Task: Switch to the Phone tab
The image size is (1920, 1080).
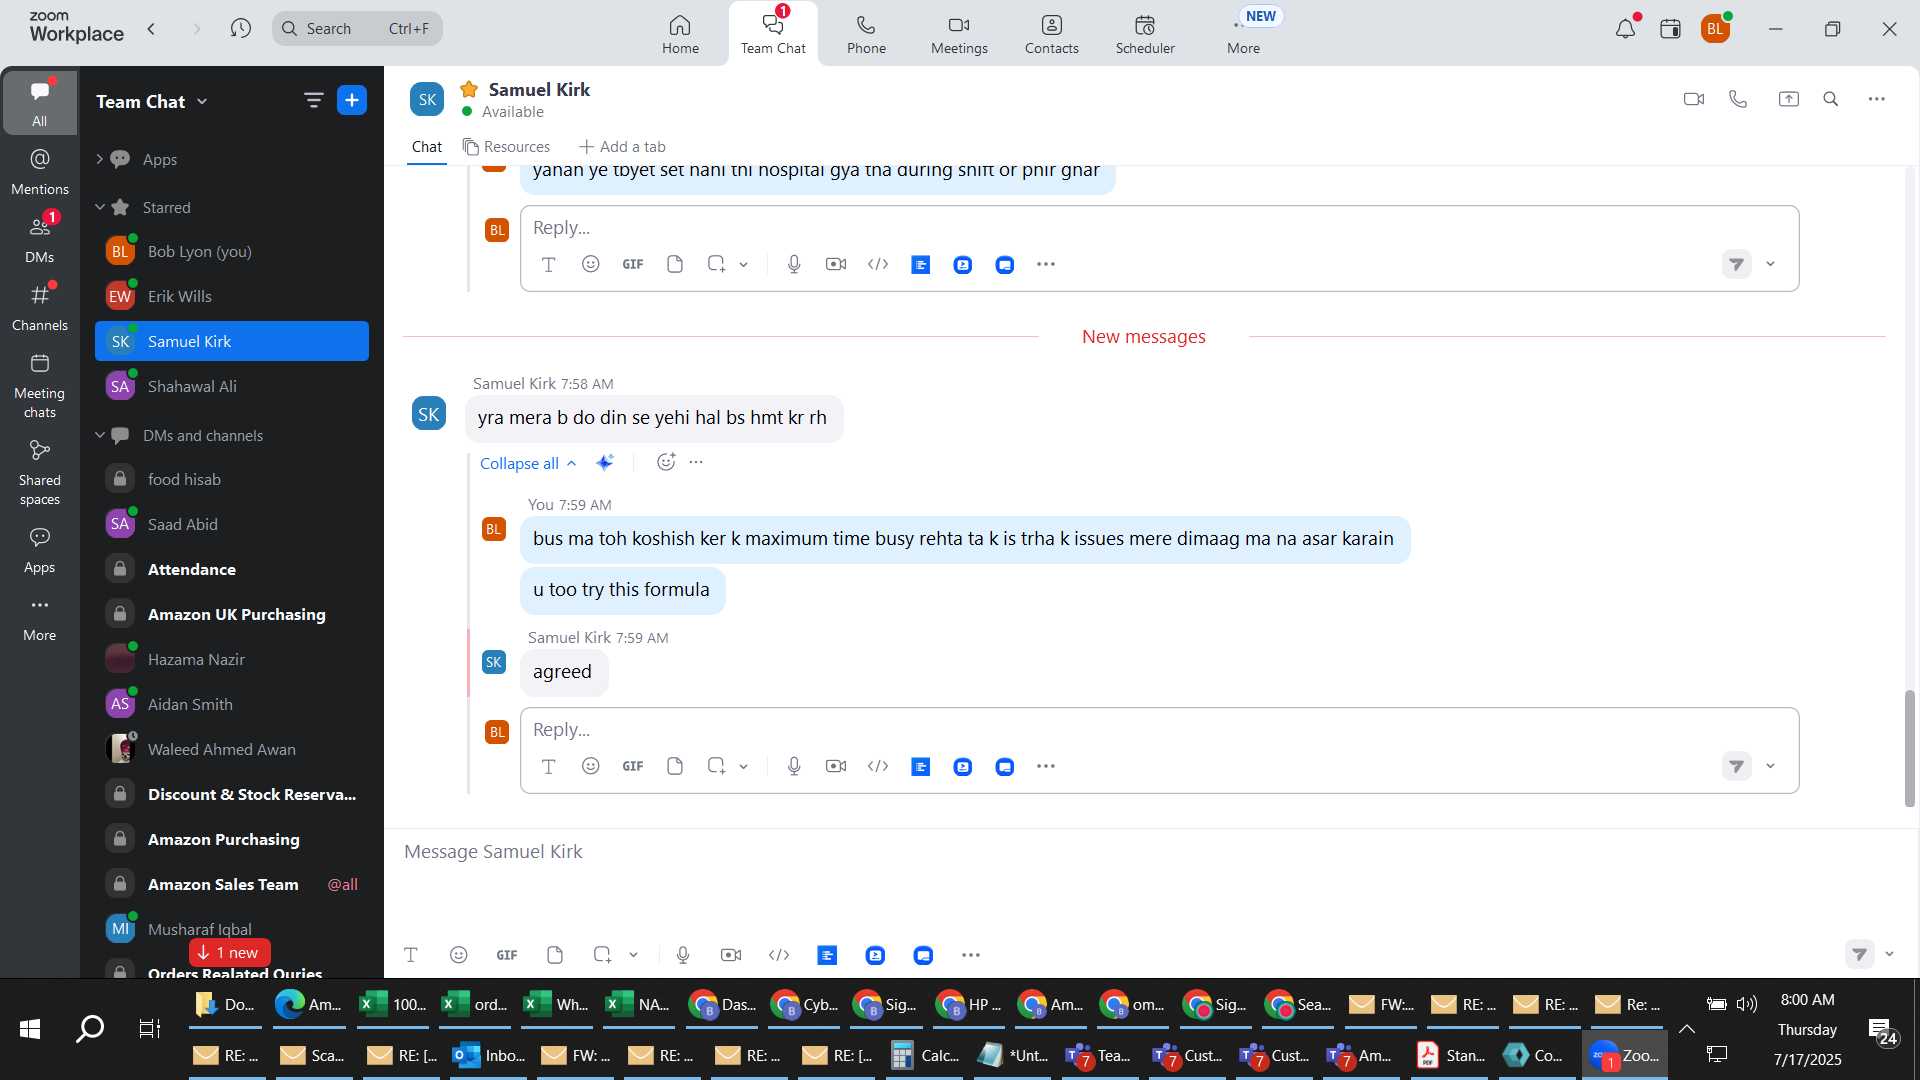Action: point(866,34)
